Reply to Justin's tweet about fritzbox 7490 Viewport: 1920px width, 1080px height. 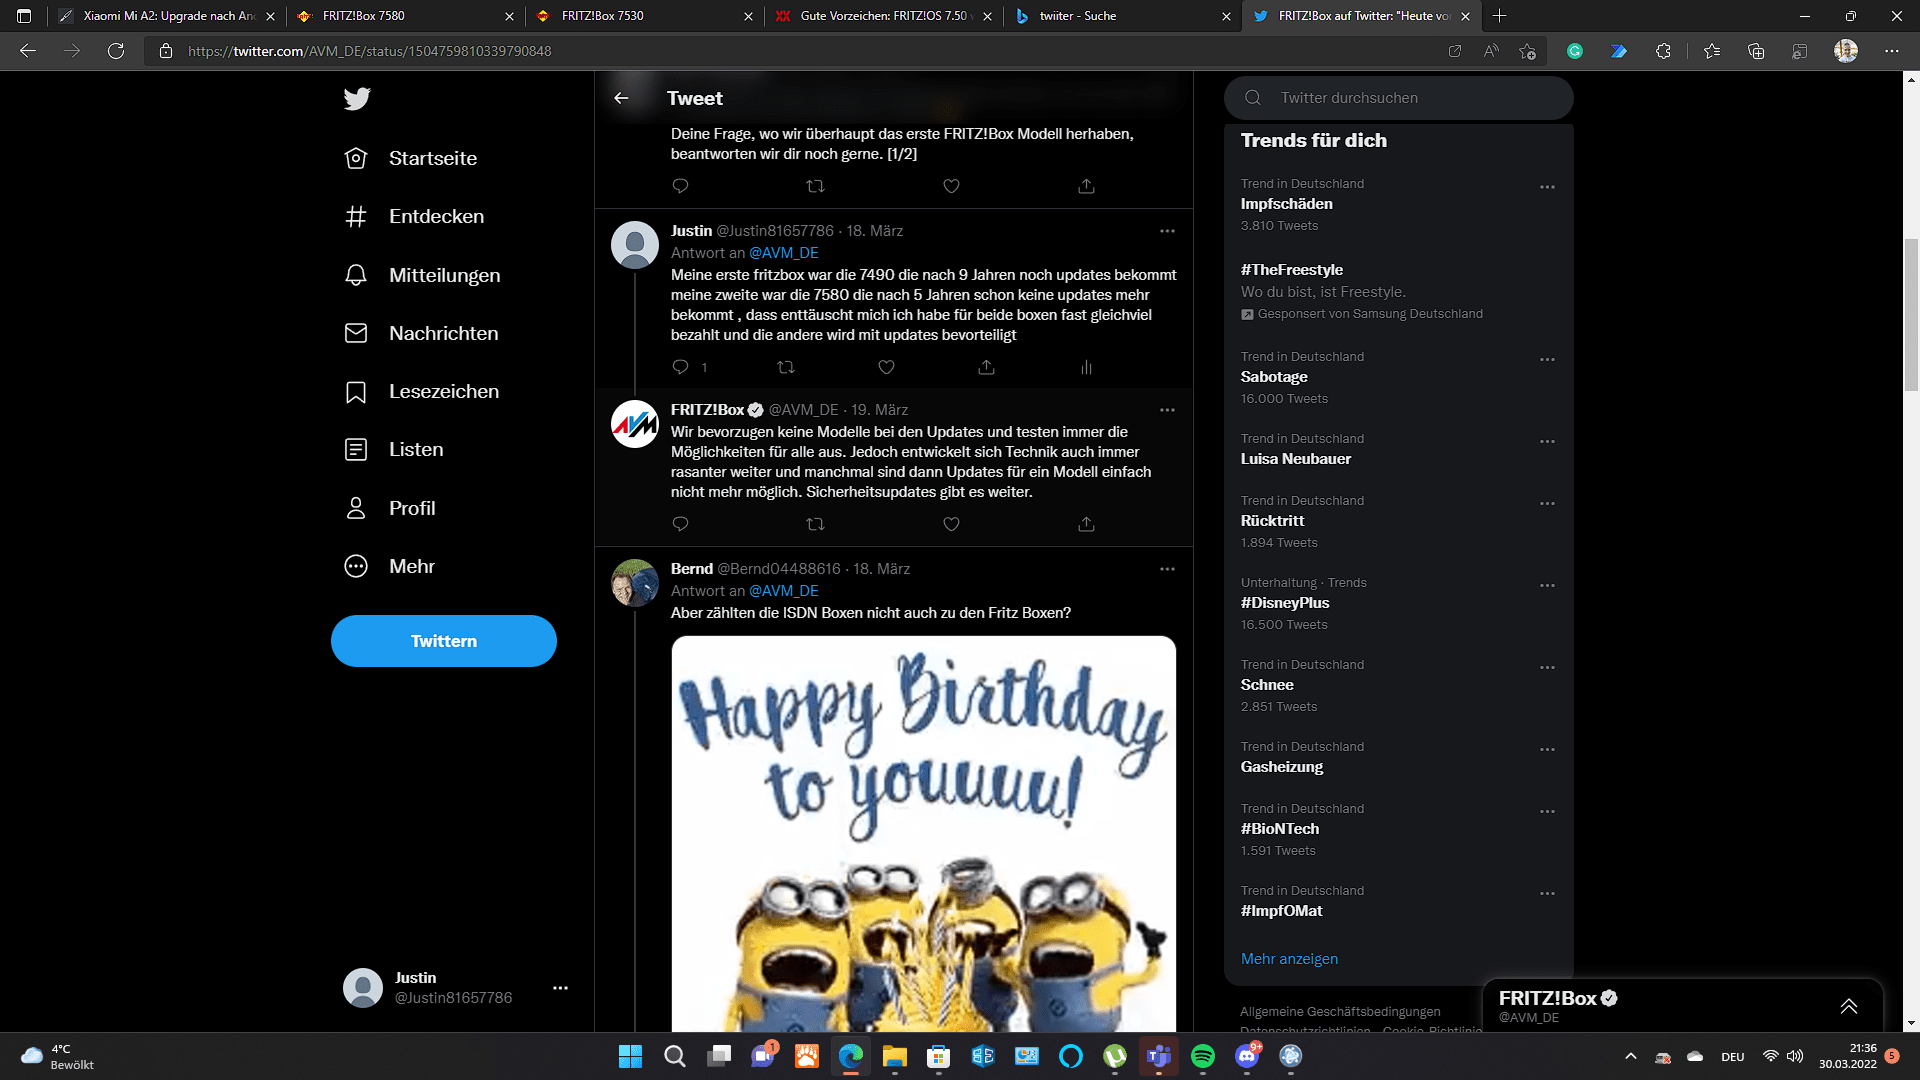click(681, 367)
